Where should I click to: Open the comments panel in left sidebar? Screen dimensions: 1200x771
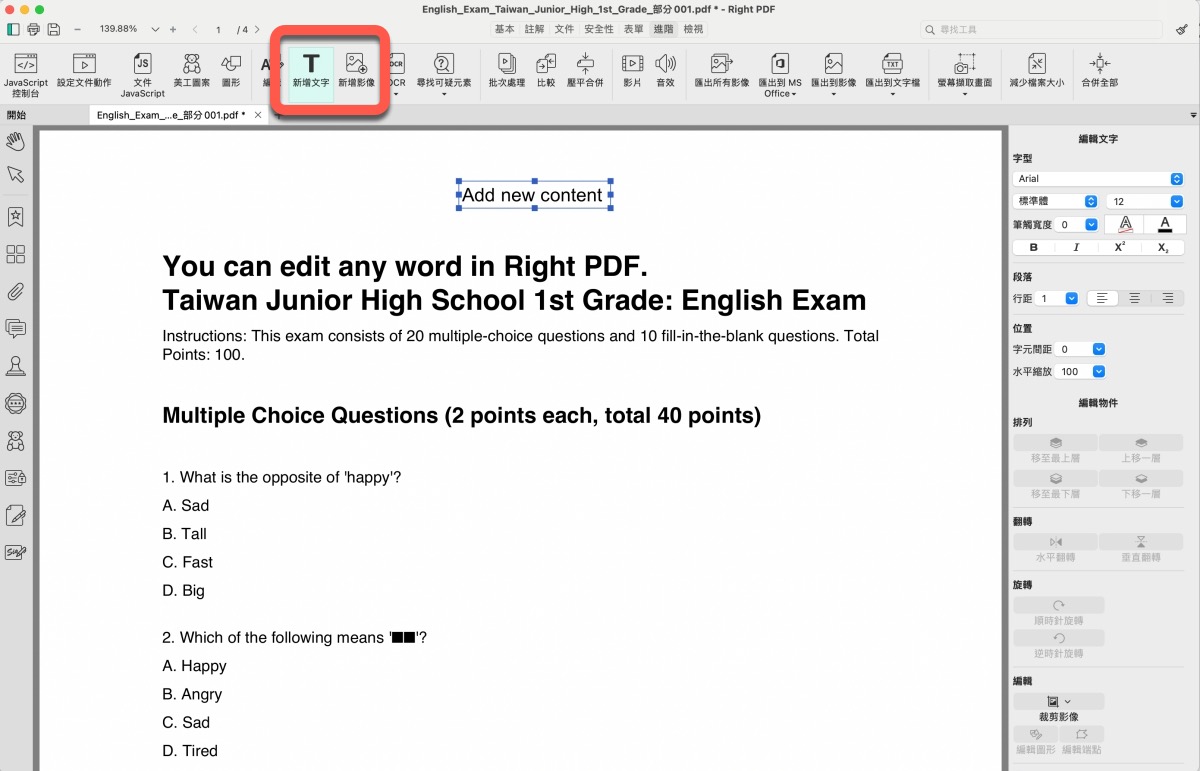[x=15, y=328]
